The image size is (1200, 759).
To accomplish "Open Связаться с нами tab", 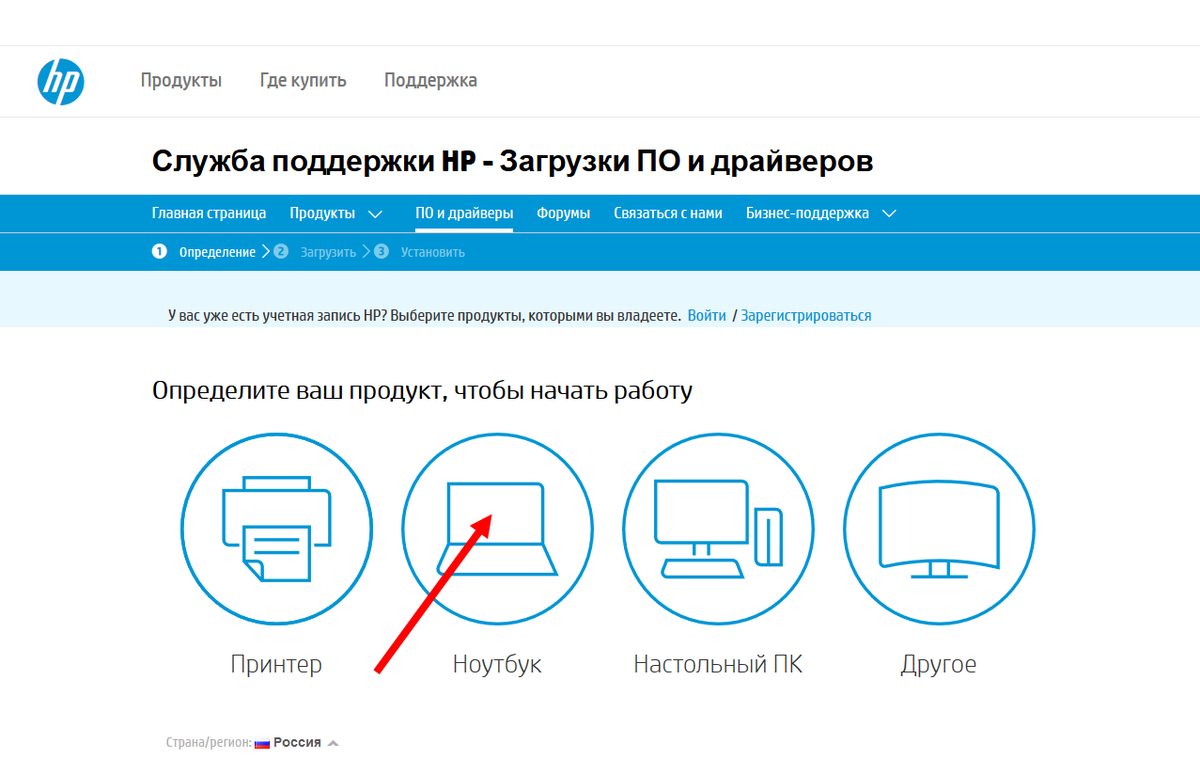I will 668,213.
